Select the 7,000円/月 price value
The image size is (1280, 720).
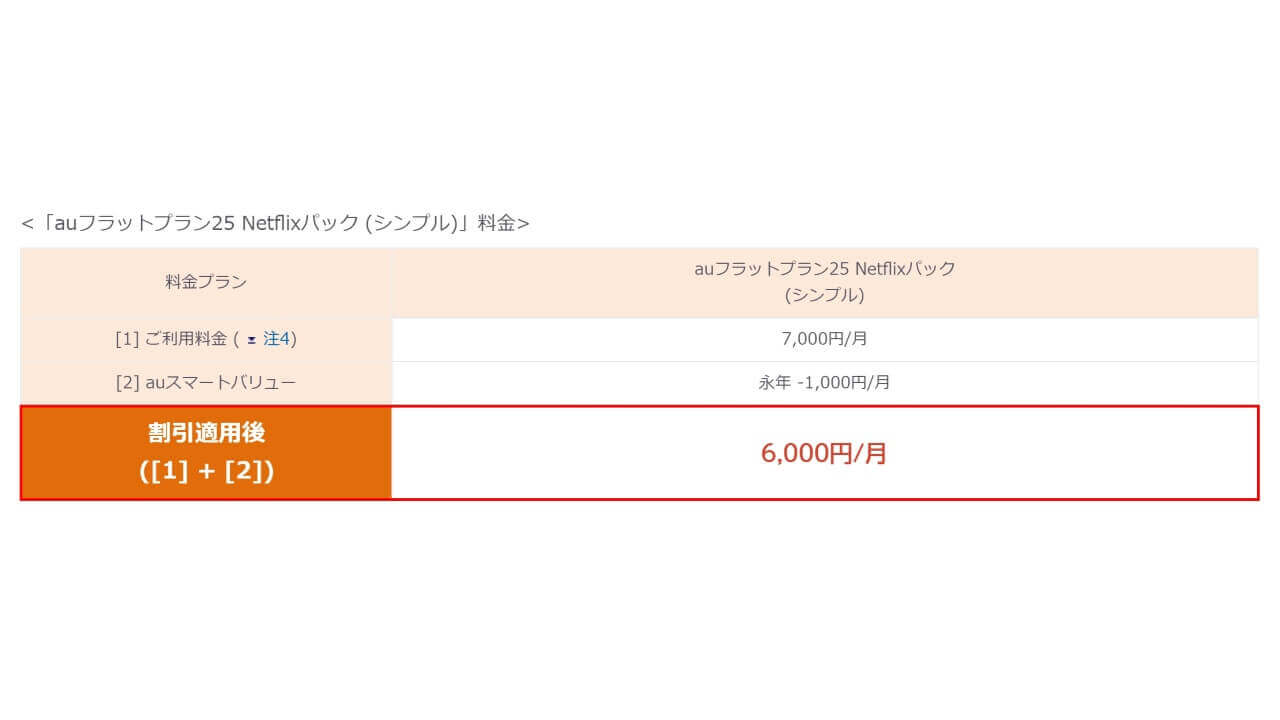click(825, 339)
